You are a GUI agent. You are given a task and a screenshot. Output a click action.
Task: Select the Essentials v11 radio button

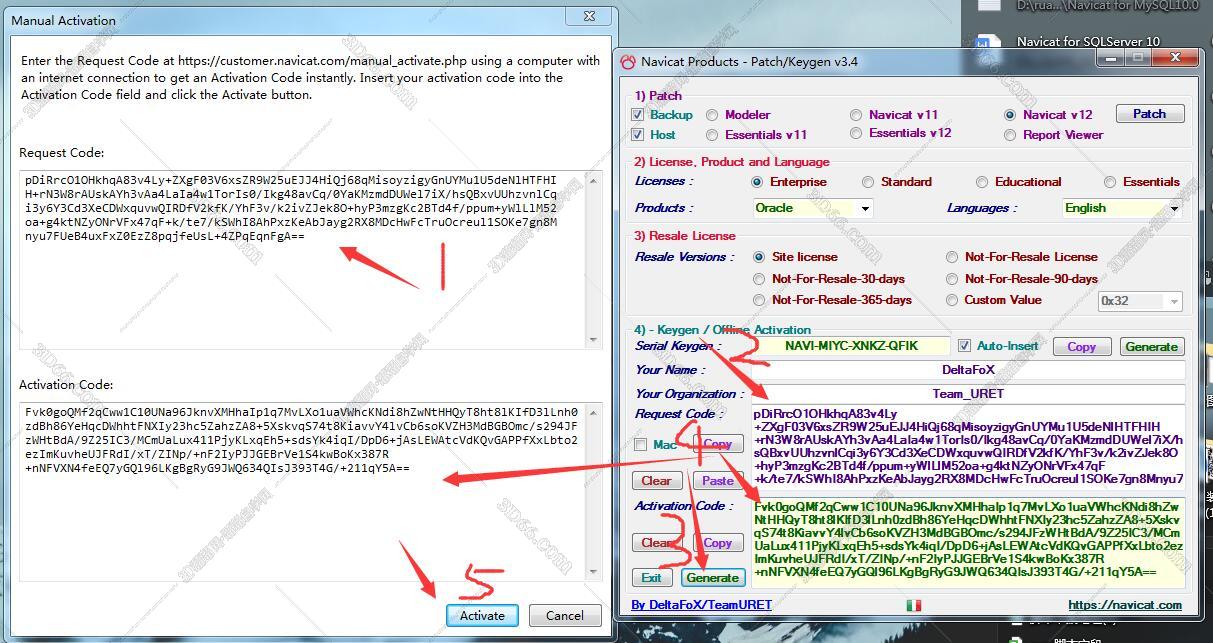click(x=712, y=135)
